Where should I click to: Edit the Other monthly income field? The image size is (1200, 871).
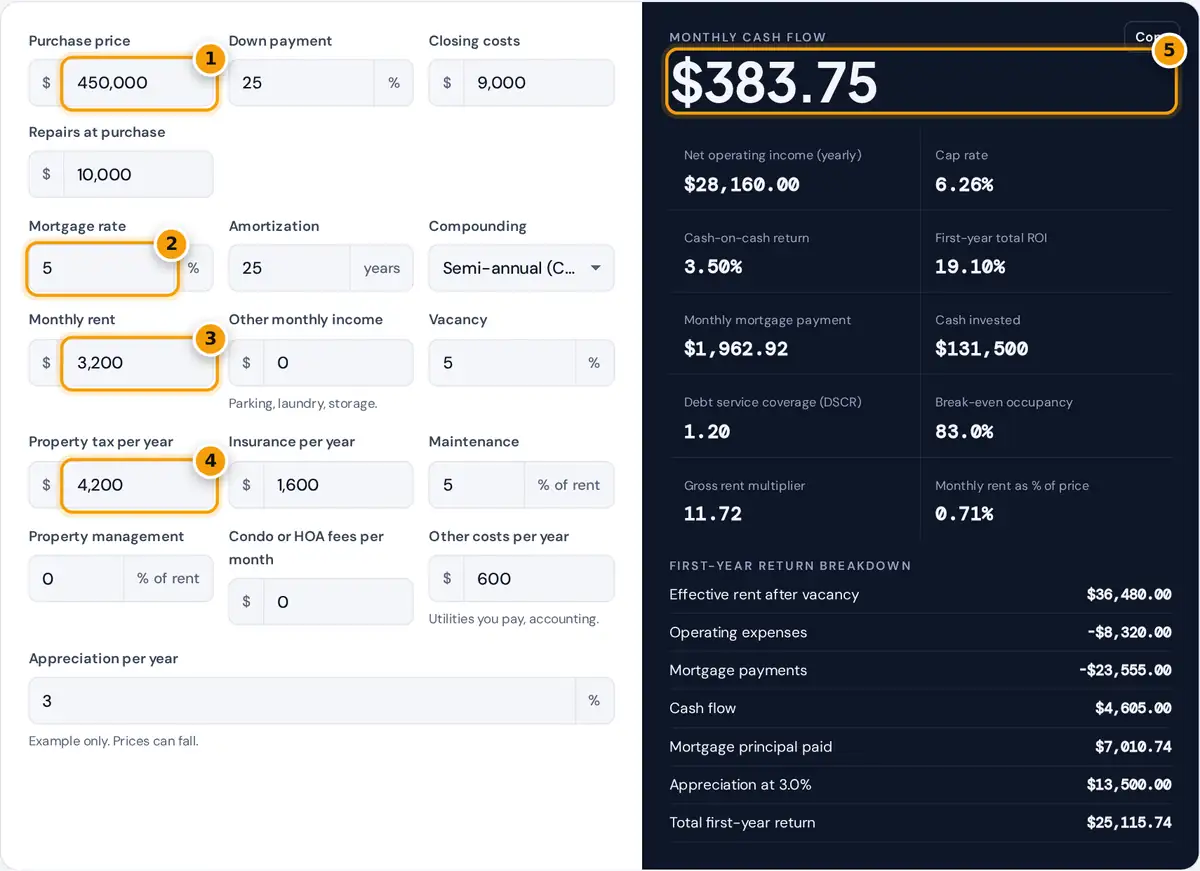pyautogui.click(x=338, y=363)
